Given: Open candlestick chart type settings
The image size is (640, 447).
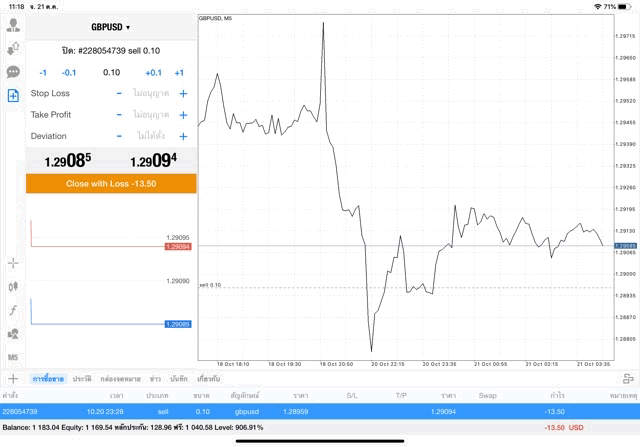Looking at the screenshot, I should (x=13, y=287).
